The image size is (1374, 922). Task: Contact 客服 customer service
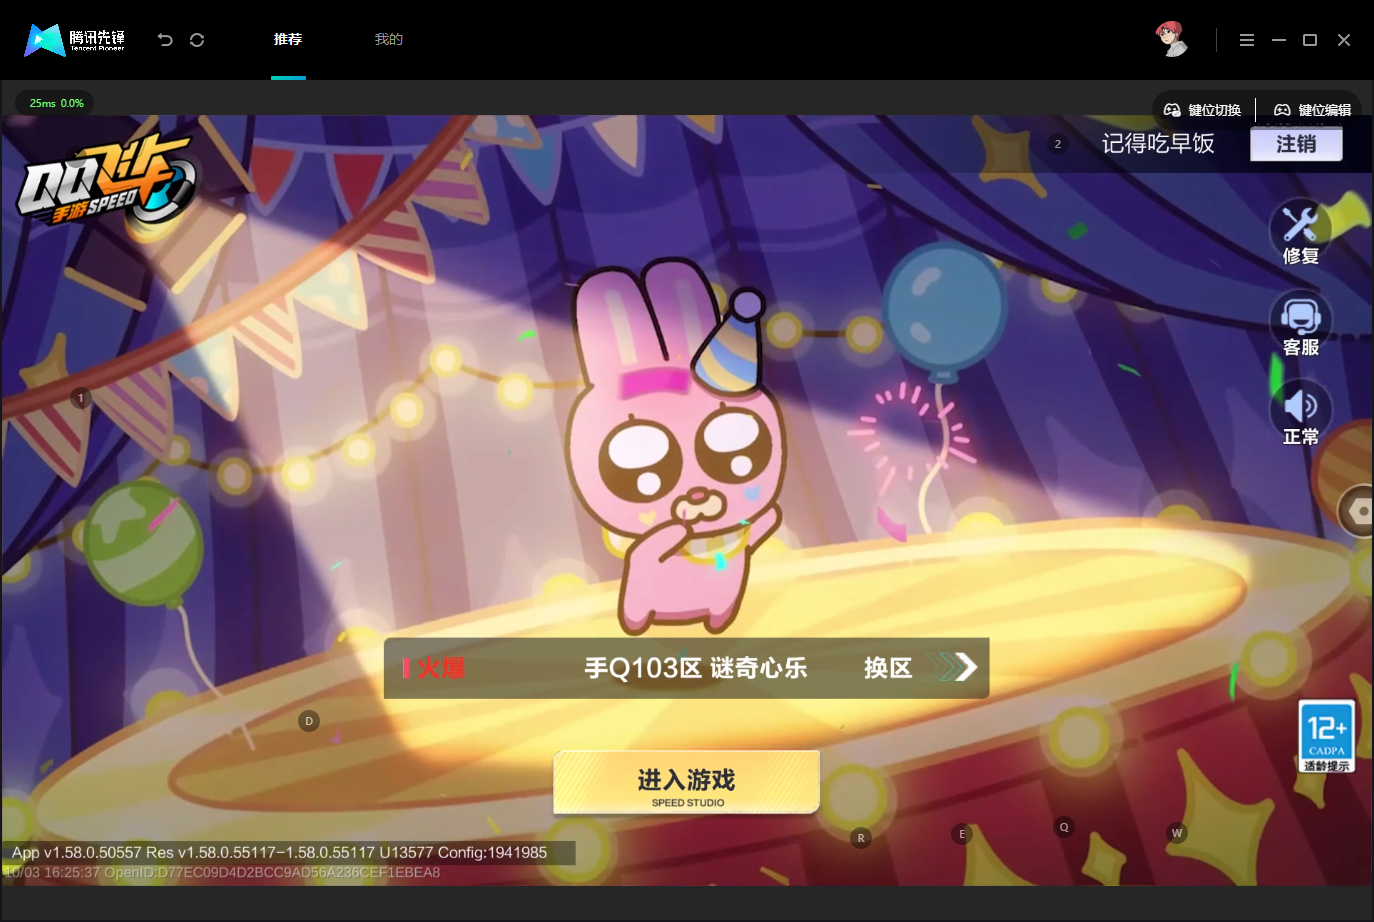(x=1301, y=324)
